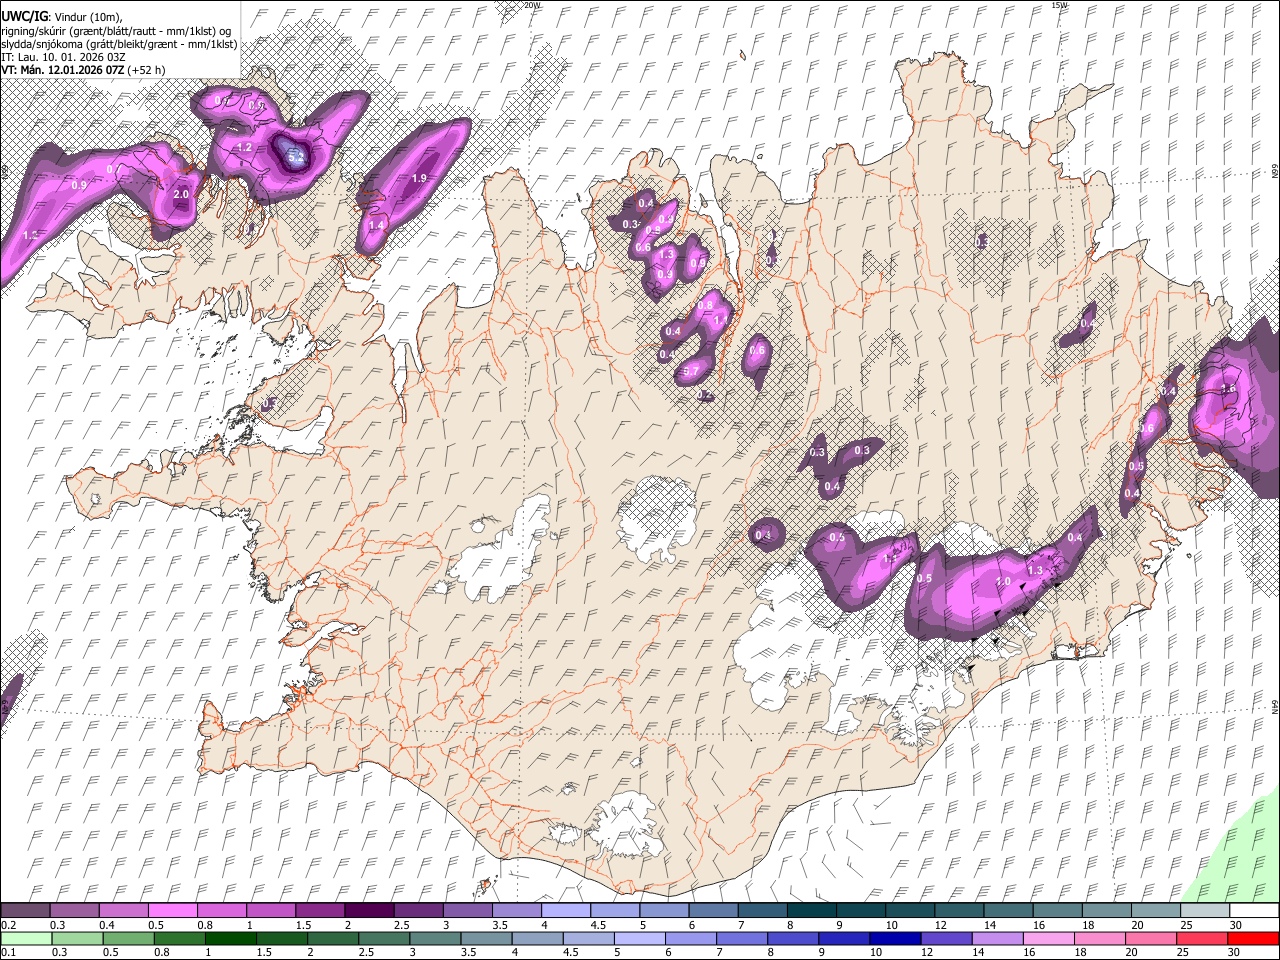Click the steel-blue snow swatch at 6
Screen dimensions: 1280x960
click(713, 910)
